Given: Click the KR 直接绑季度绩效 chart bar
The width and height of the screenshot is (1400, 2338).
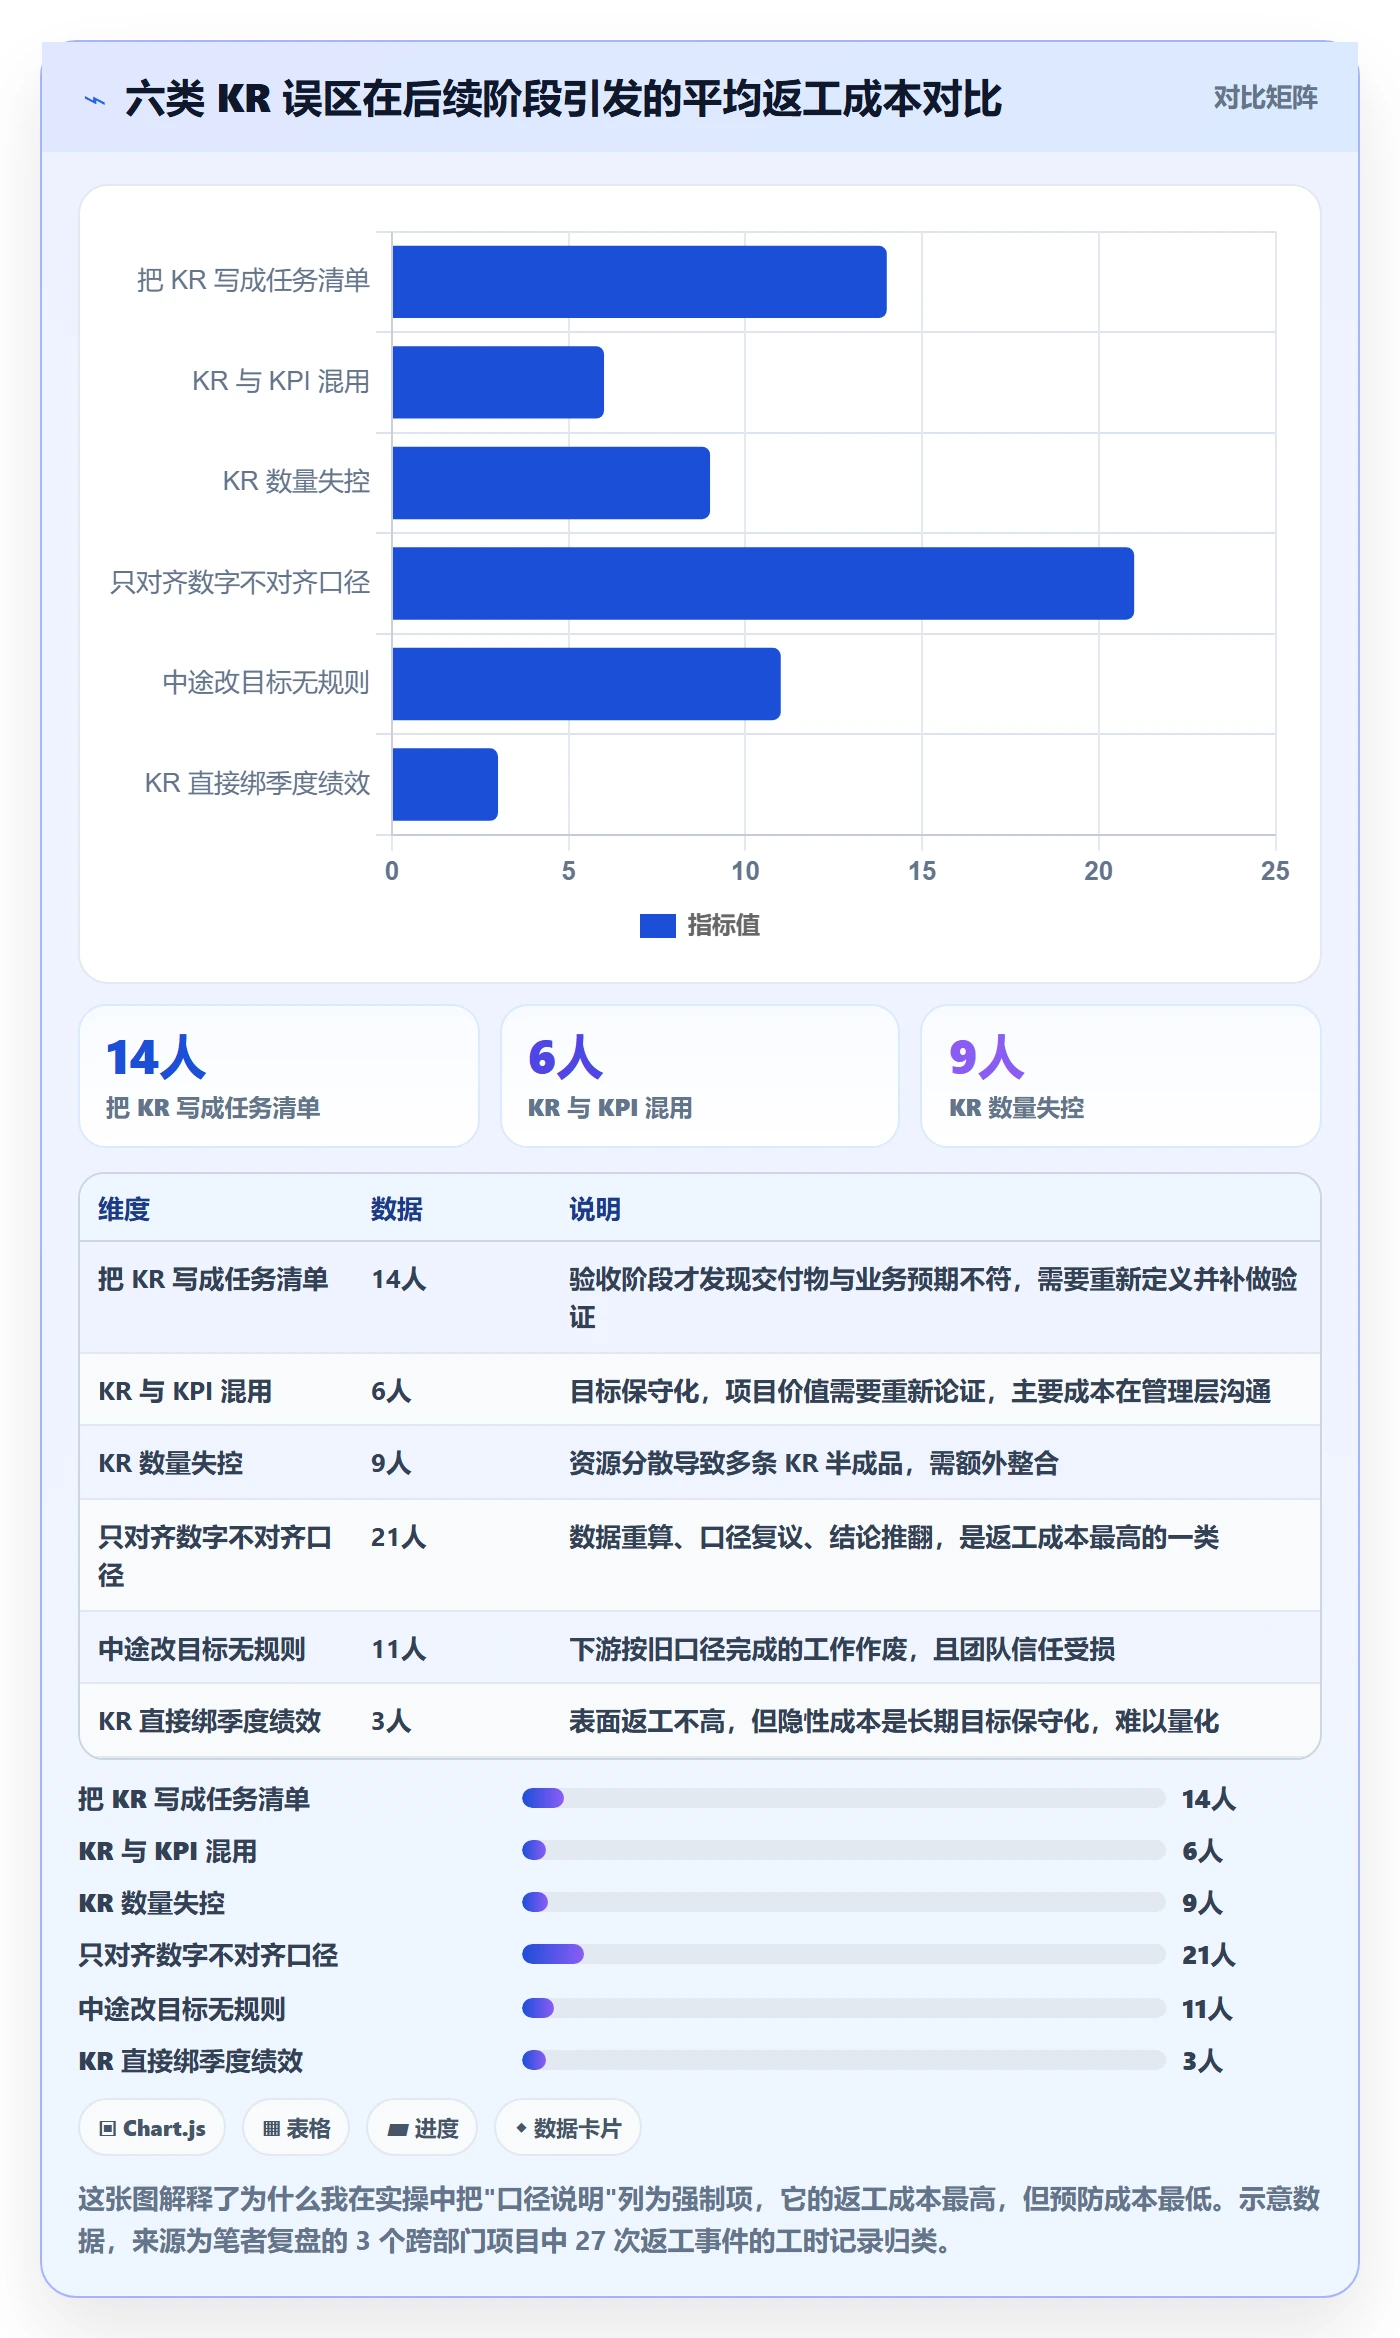Looking at the screenshot, I should click(x=445, y=784).
